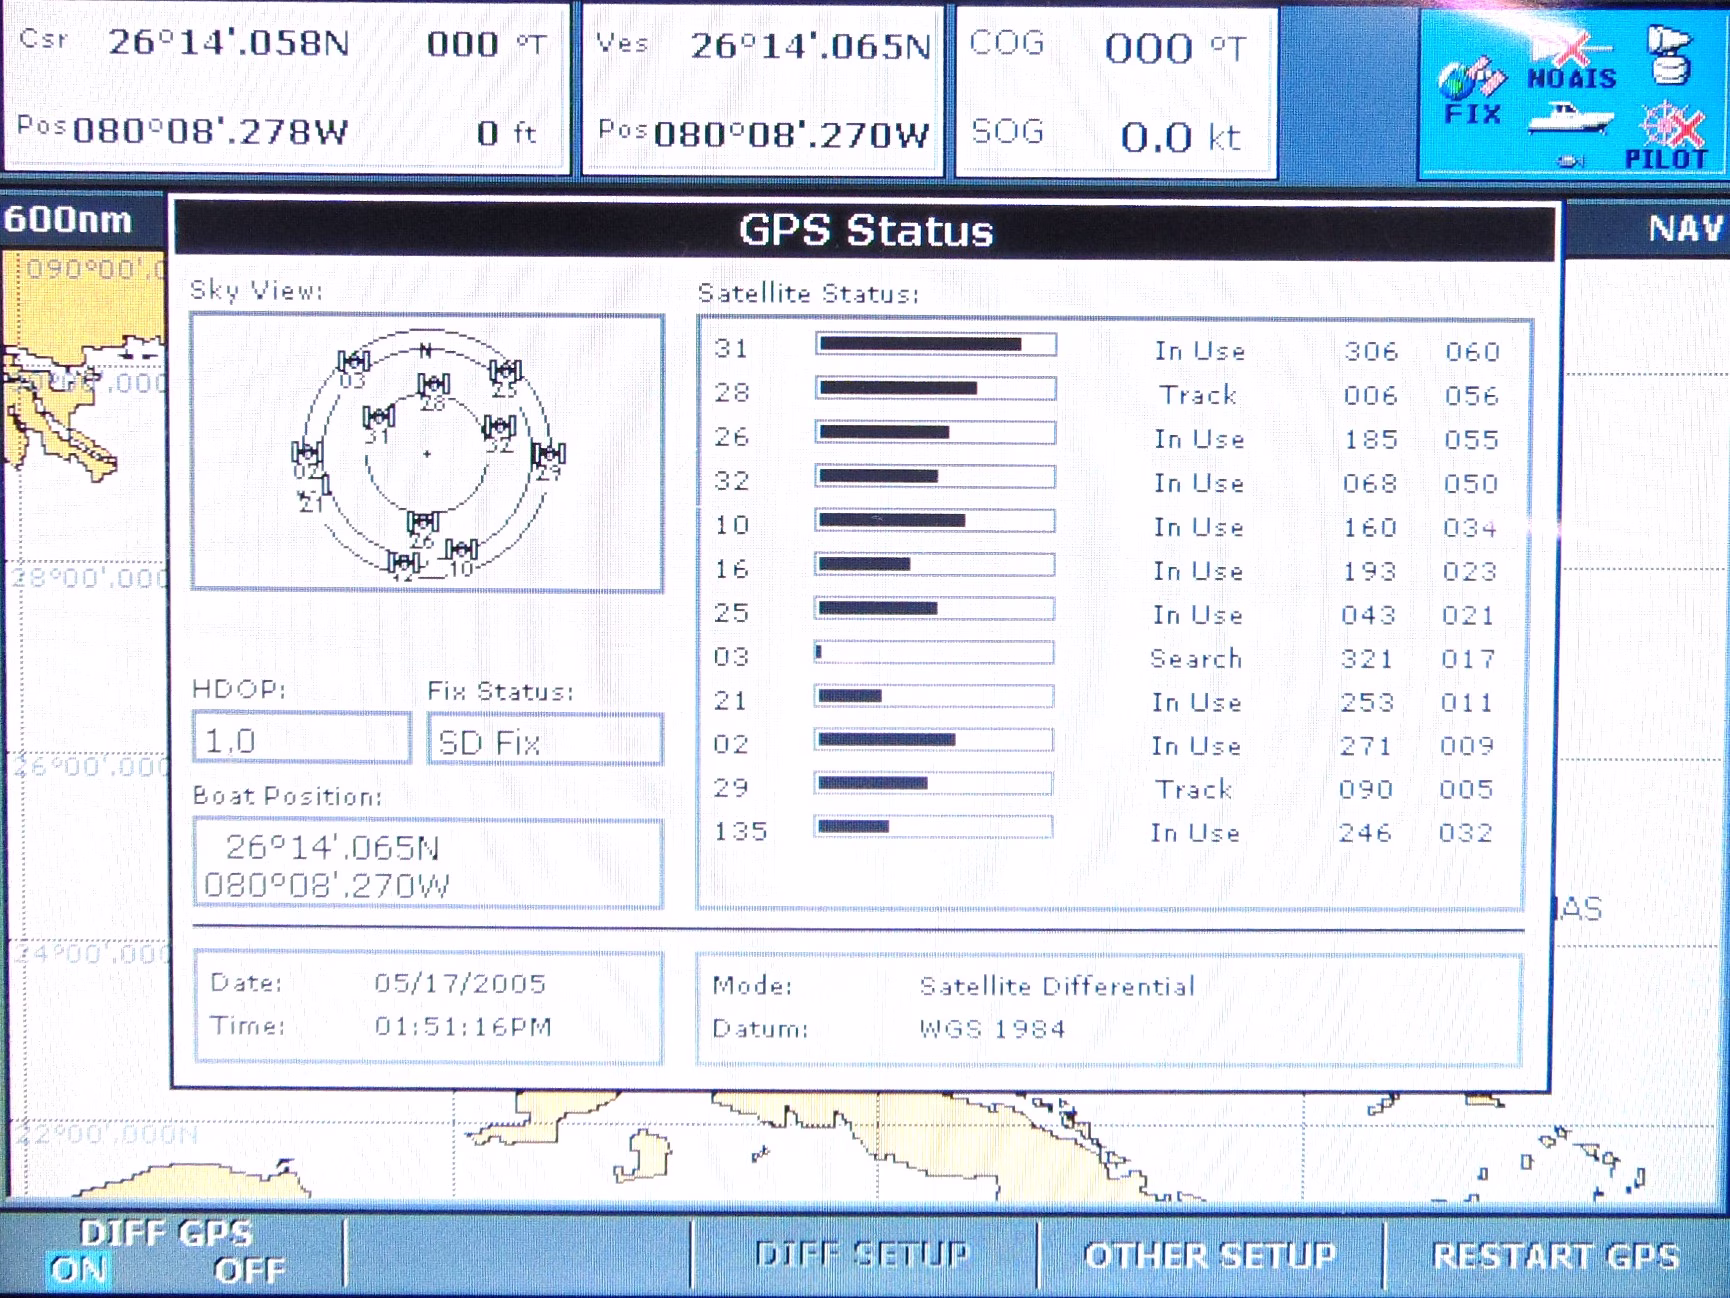Image resolution: width=1730 pixels, height=1298 pixels.
Task: Turn DIFF GPS OFF
Action: 250,1270
